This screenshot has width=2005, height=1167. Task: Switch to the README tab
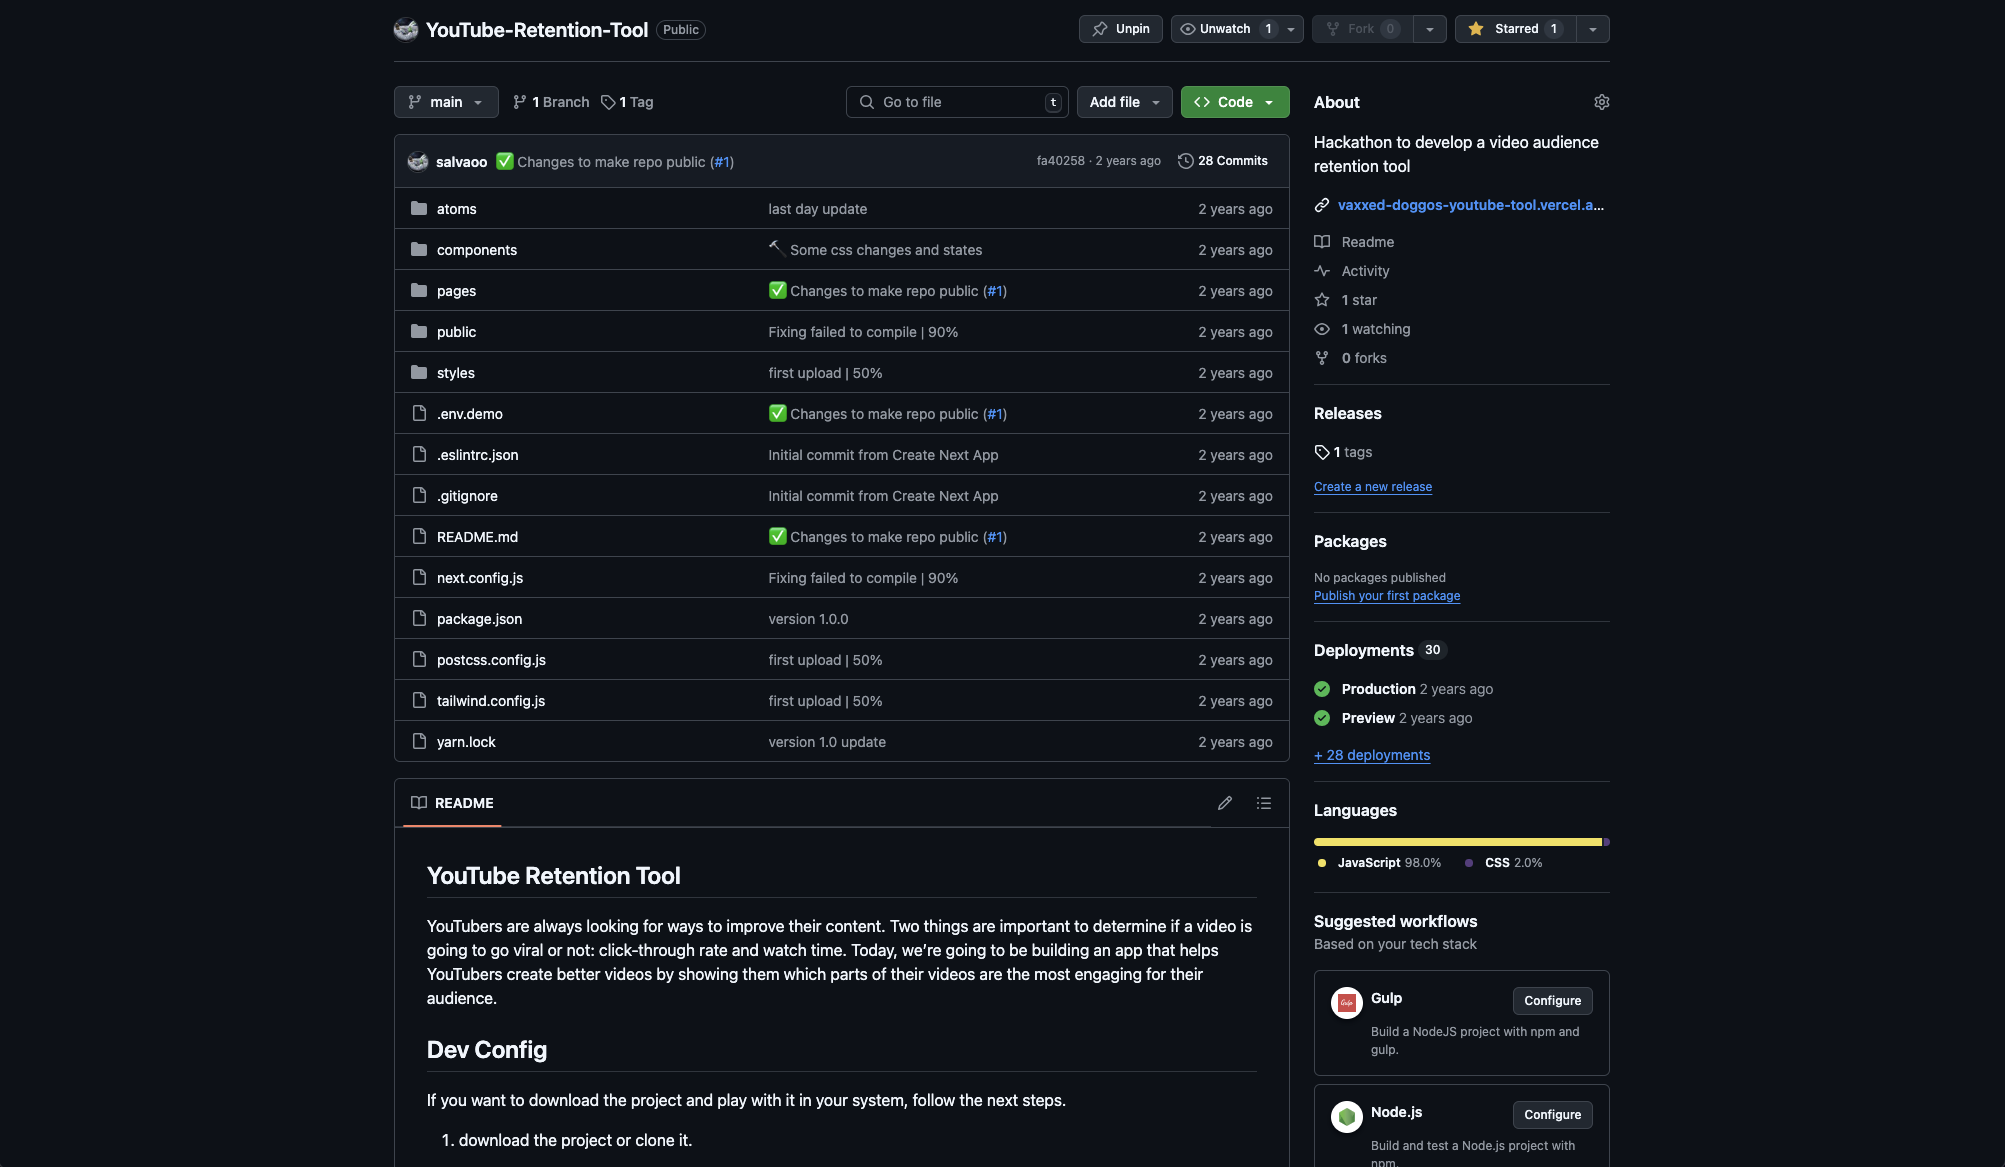click(451, 802)
